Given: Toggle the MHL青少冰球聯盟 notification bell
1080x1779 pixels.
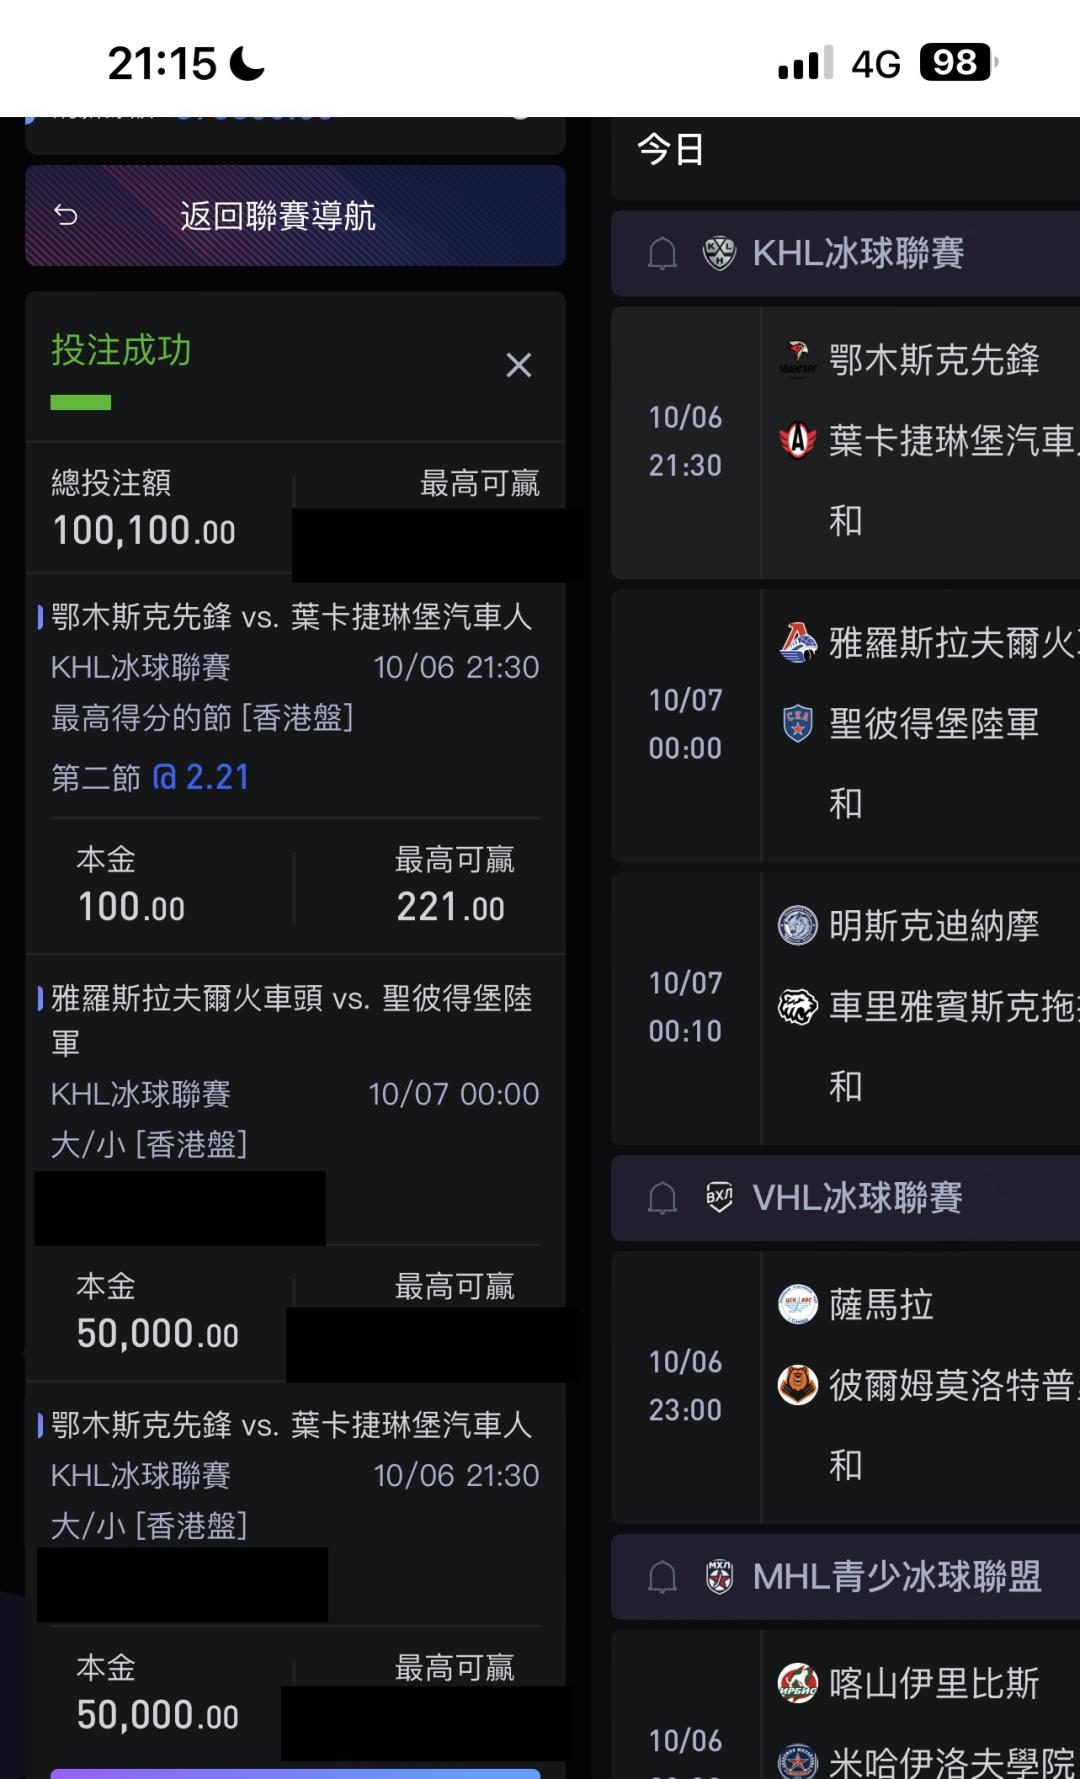Looking at the screenshot, I should pos(662,1577).
